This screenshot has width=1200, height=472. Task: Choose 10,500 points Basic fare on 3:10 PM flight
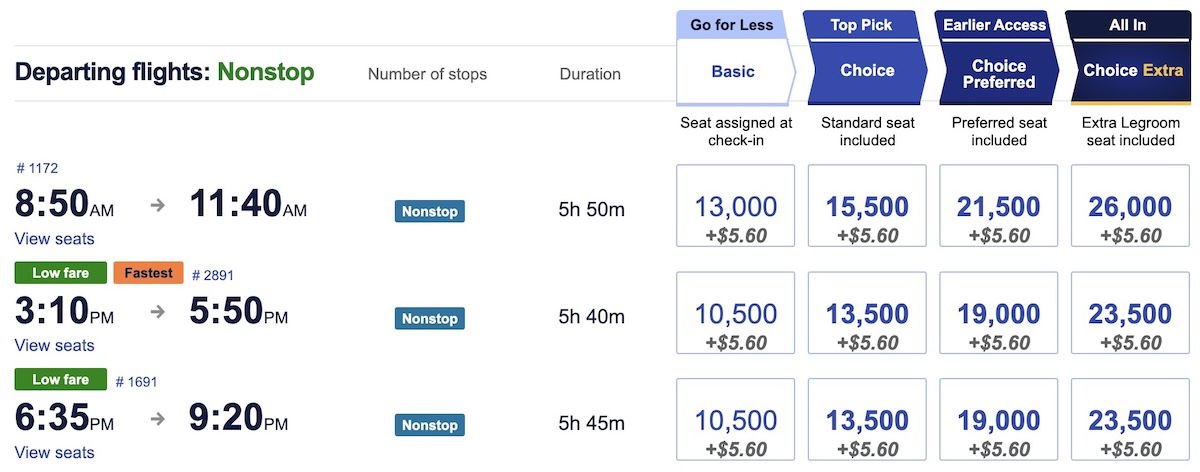click(736, 324)
